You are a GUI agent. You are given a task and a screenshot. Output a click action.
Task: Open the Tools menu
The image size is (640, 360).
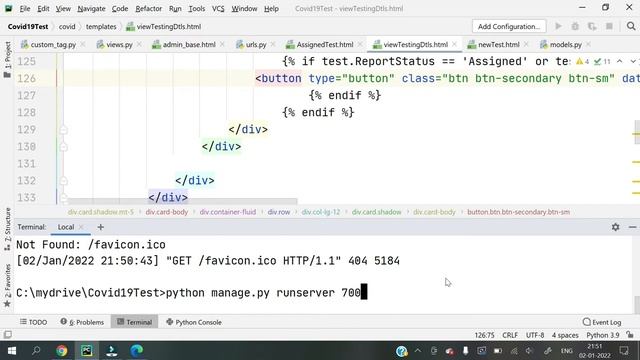(x=196, y=9)
